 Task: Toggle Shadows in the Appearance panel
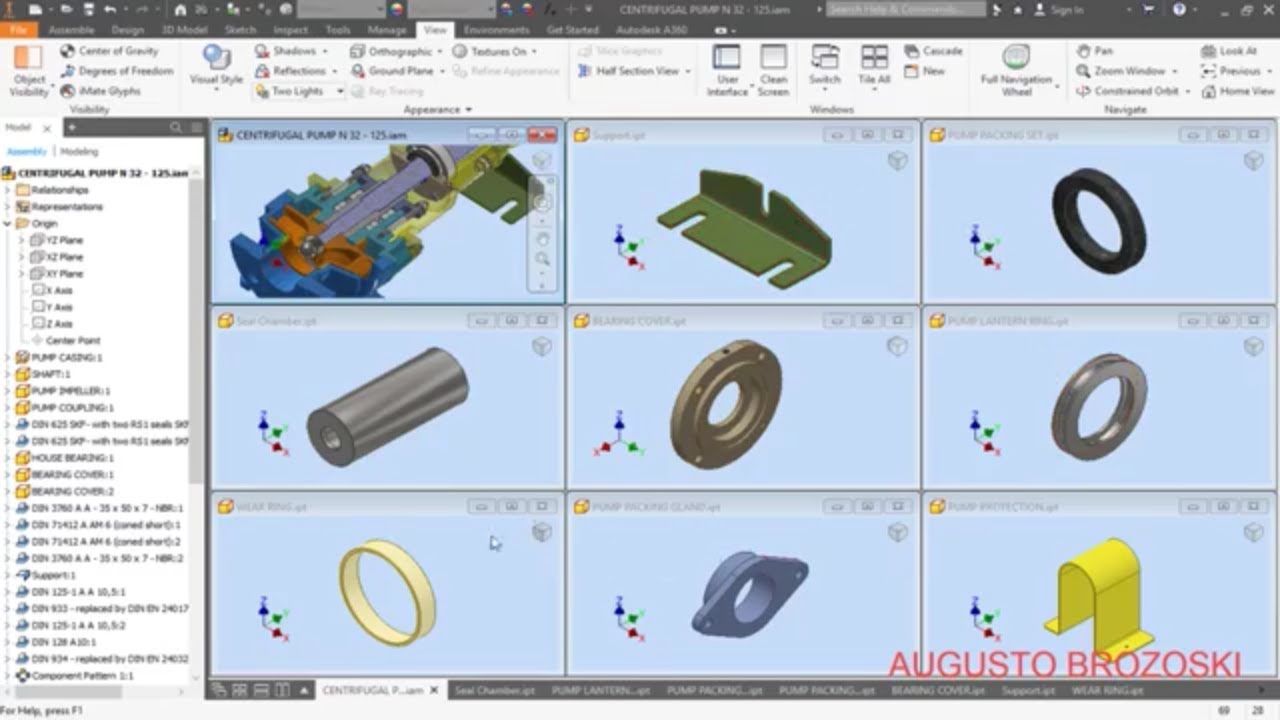click(291, 51)
